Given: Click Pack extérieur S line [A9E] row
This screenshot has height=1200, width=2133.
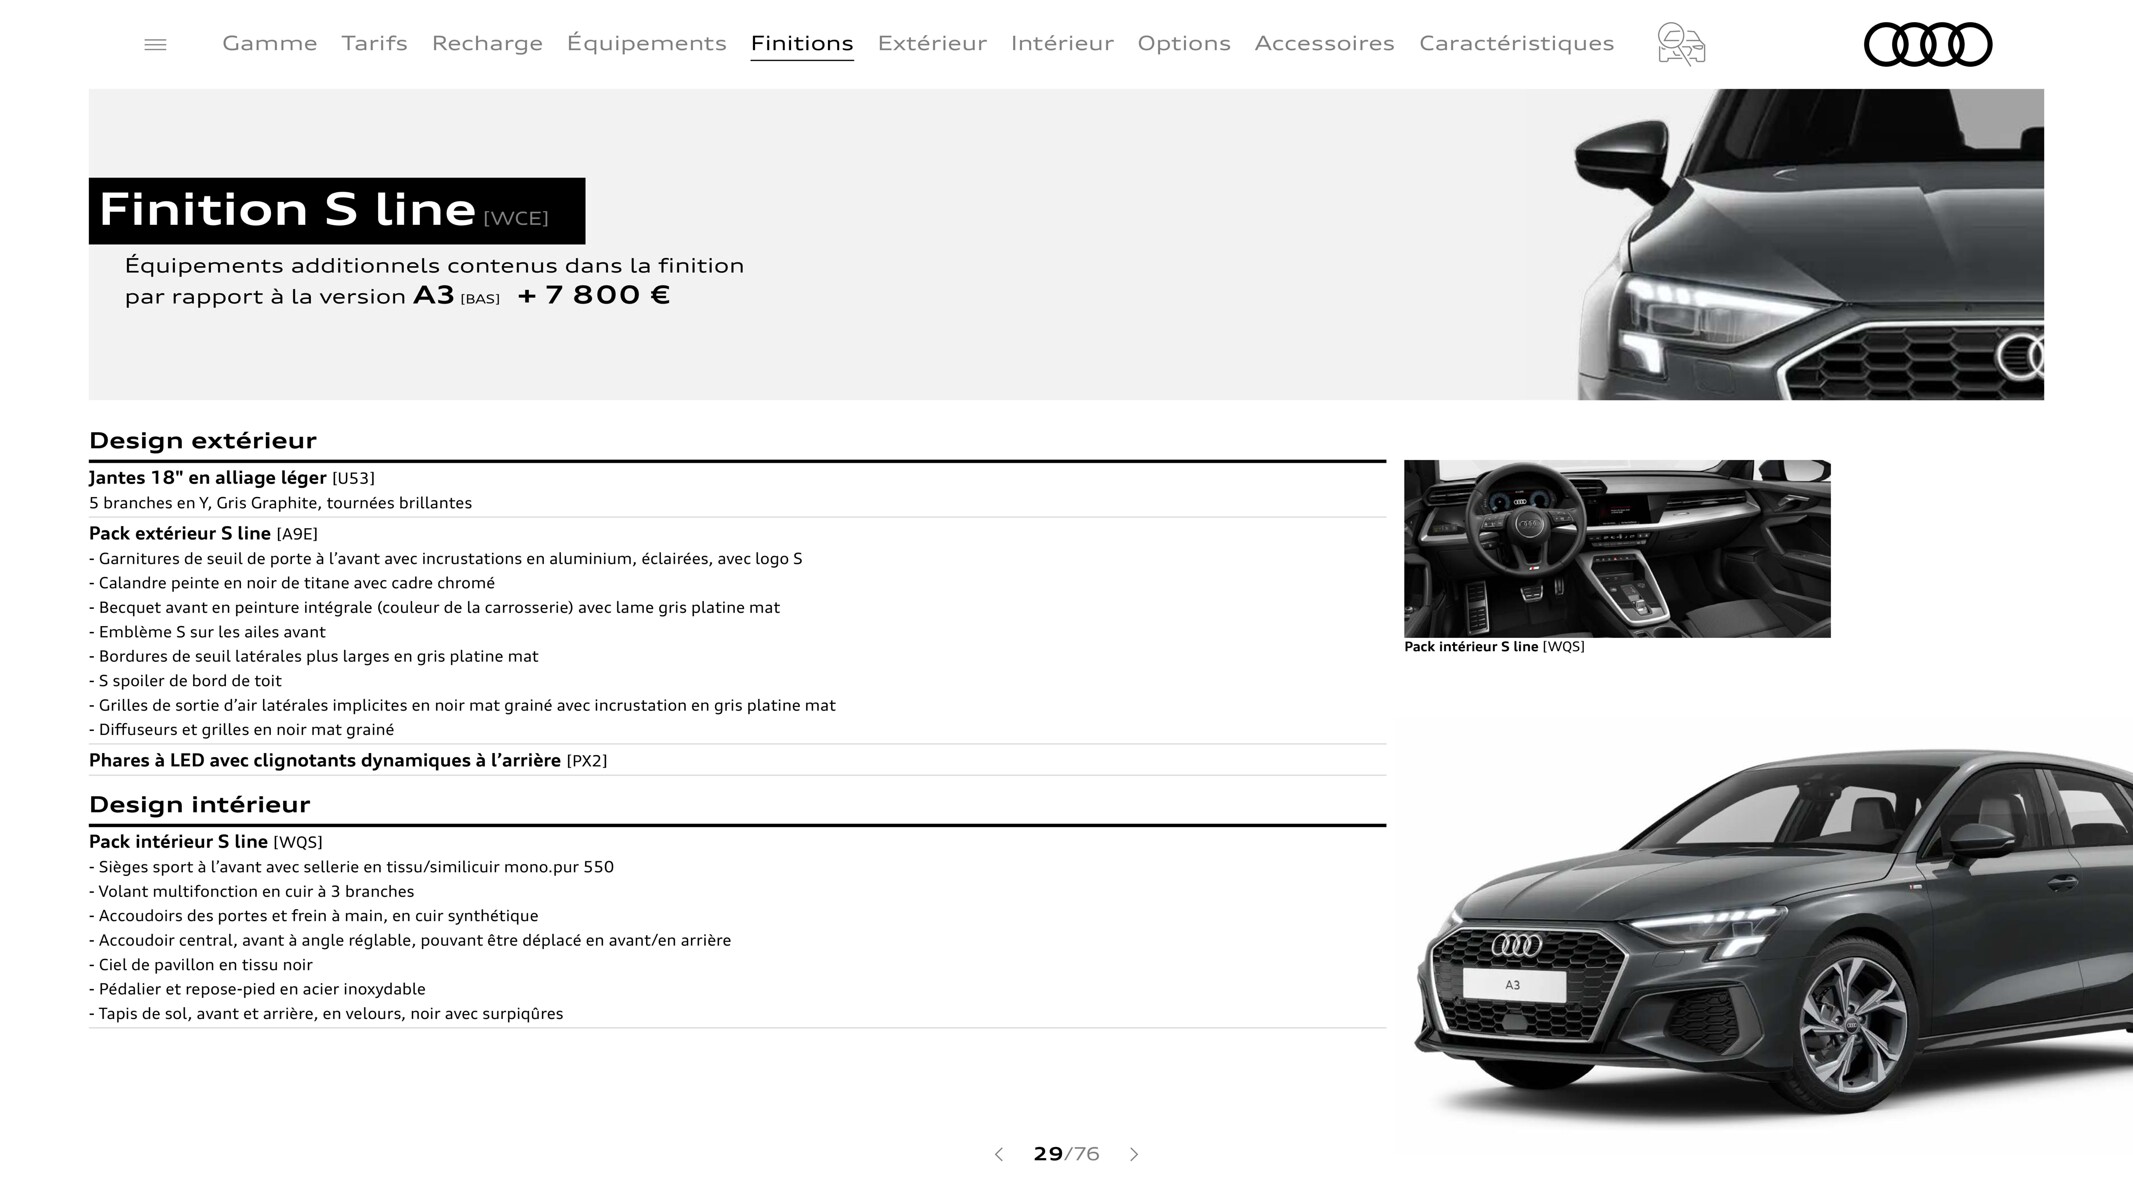Looking at the screenshot, I should [x=203, y=534].
